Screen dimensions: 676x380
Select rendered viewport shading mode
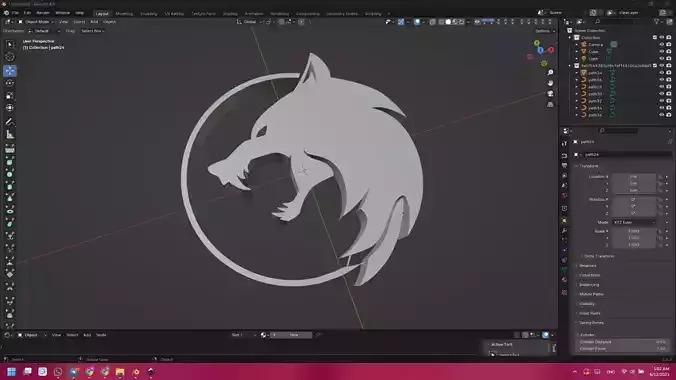462,22
